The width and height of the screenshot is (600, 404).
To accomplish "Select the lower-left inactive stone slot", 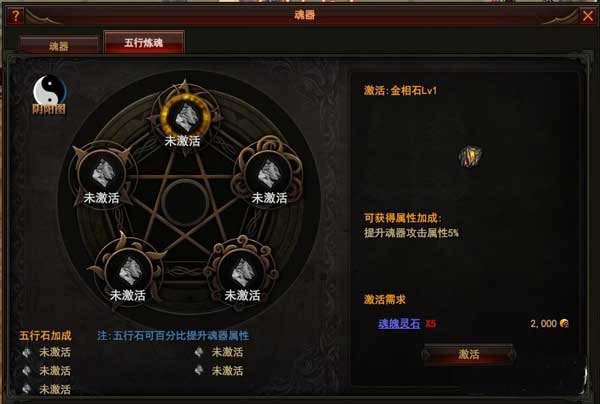I will pyautogui.click(x=129, y=271).
